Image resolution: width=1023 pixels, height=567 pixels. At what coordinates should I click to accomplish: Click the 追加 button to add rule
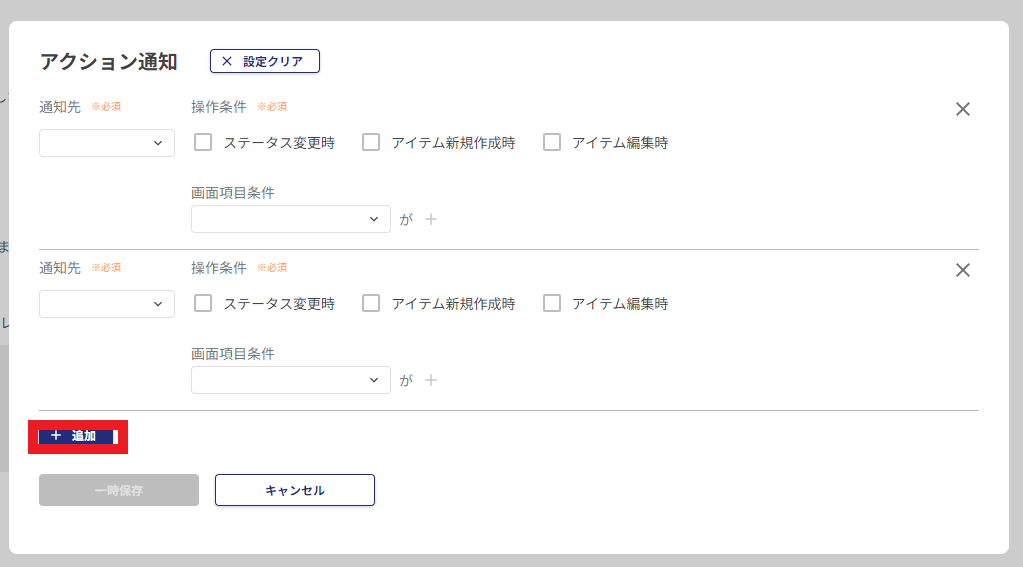78,436
